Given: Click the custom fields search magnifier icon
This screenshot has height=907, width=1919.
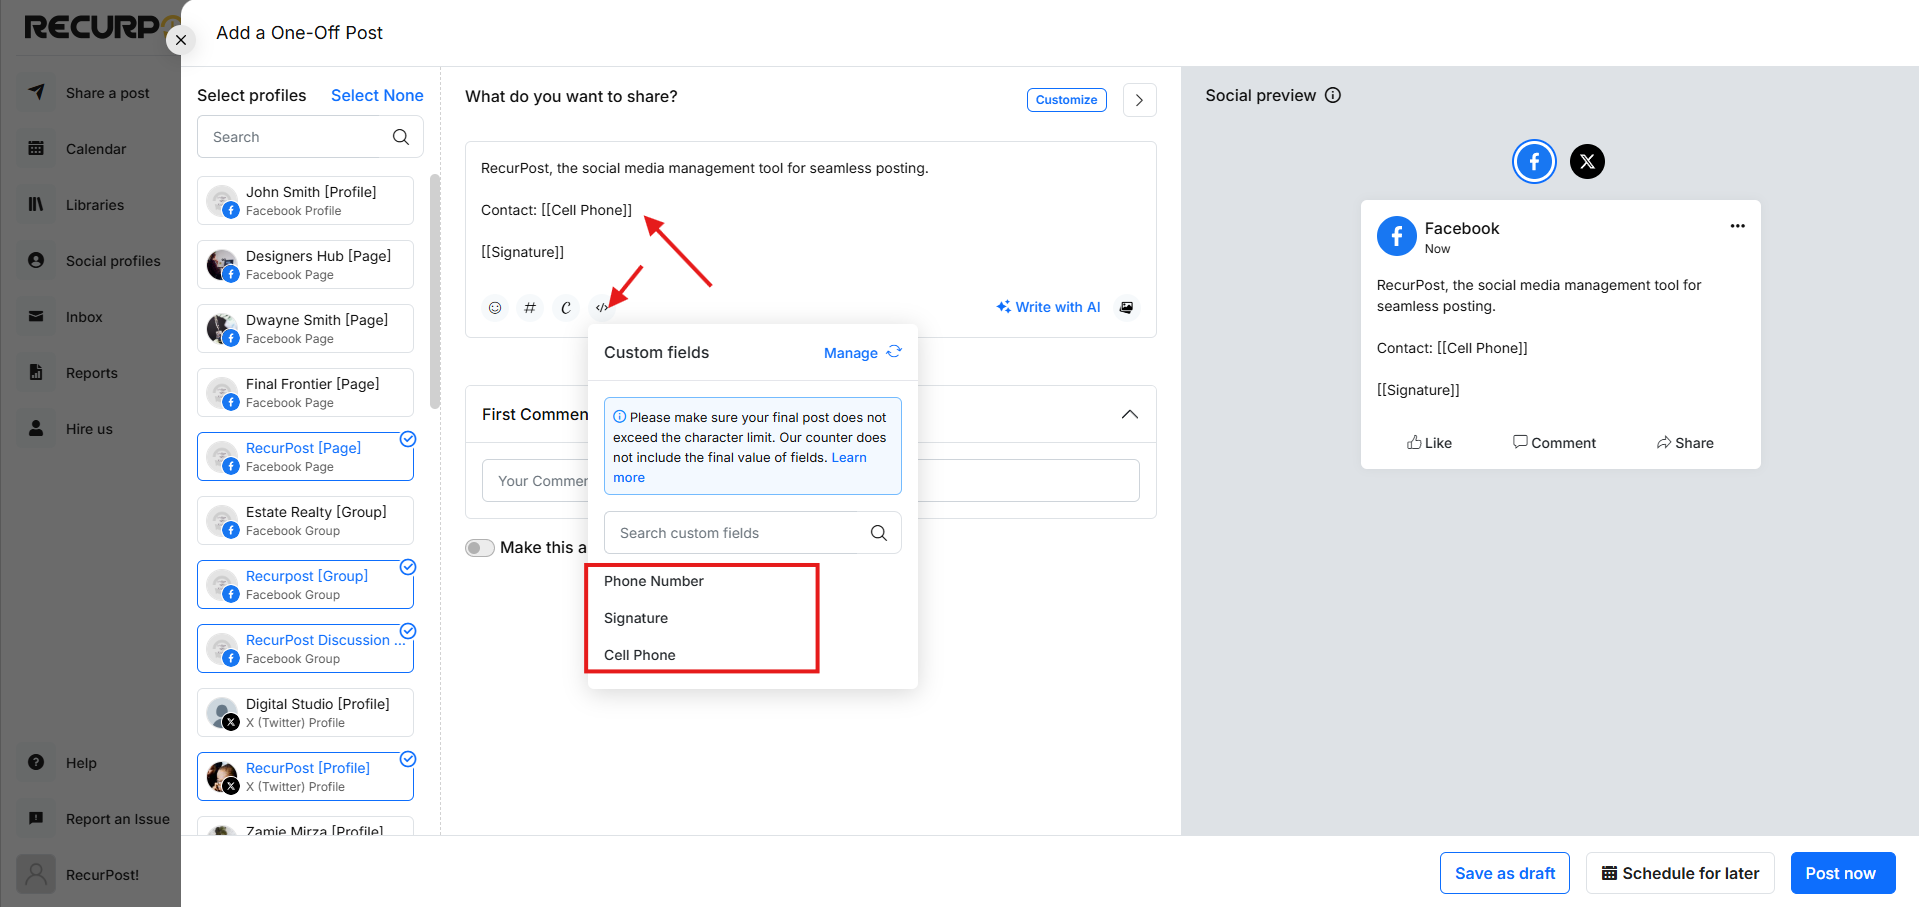Looking at the screenshot, I should 879,533.
